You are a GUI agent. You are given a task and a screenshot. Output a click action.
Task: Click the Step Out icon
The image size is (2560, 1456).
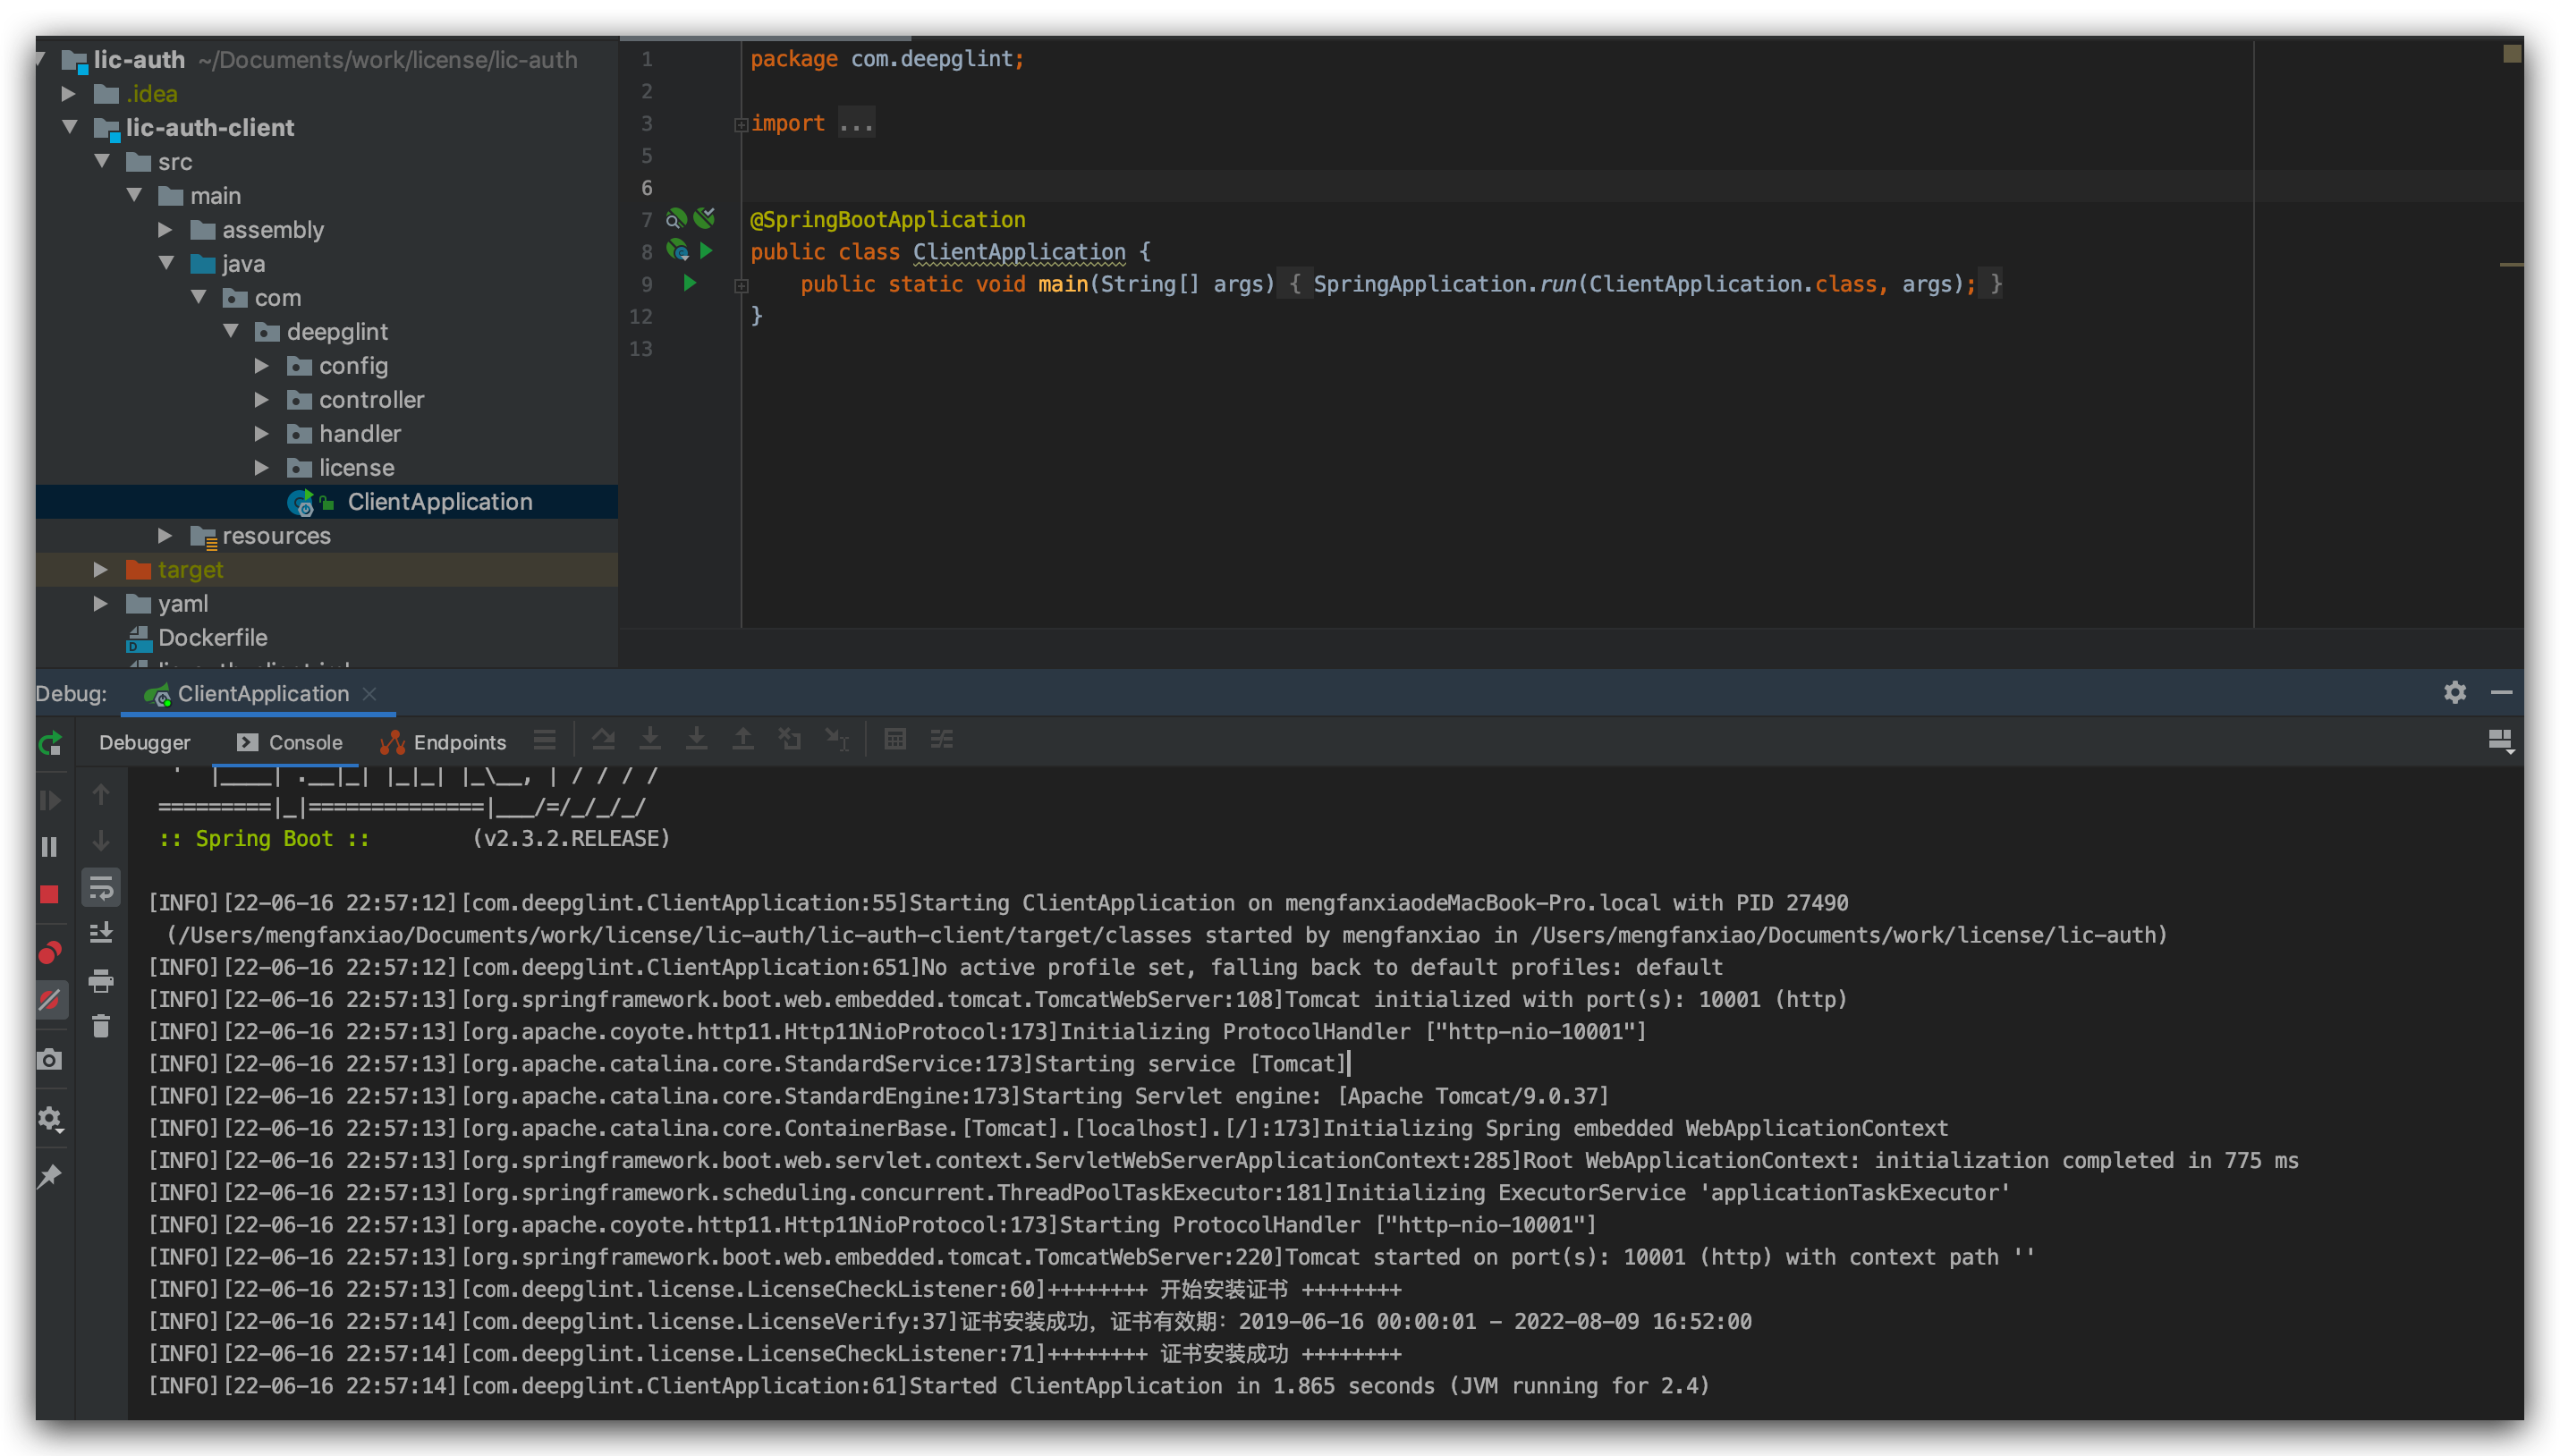point(743,739)
